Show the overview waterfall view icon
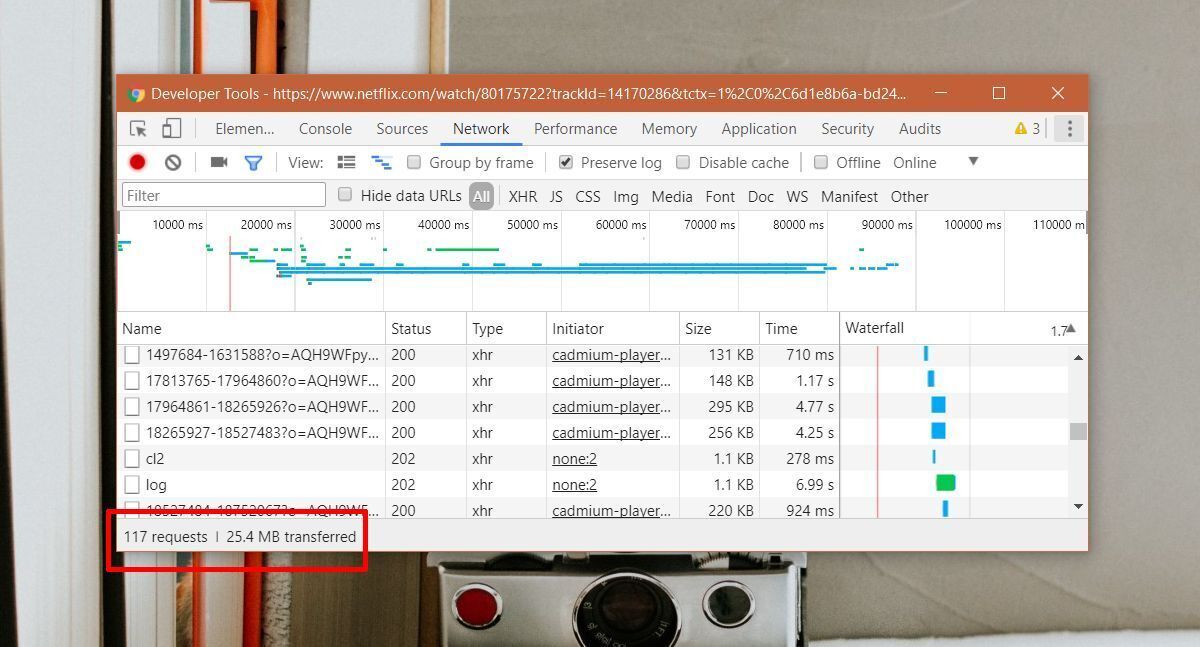 click(x=381, y=162)
